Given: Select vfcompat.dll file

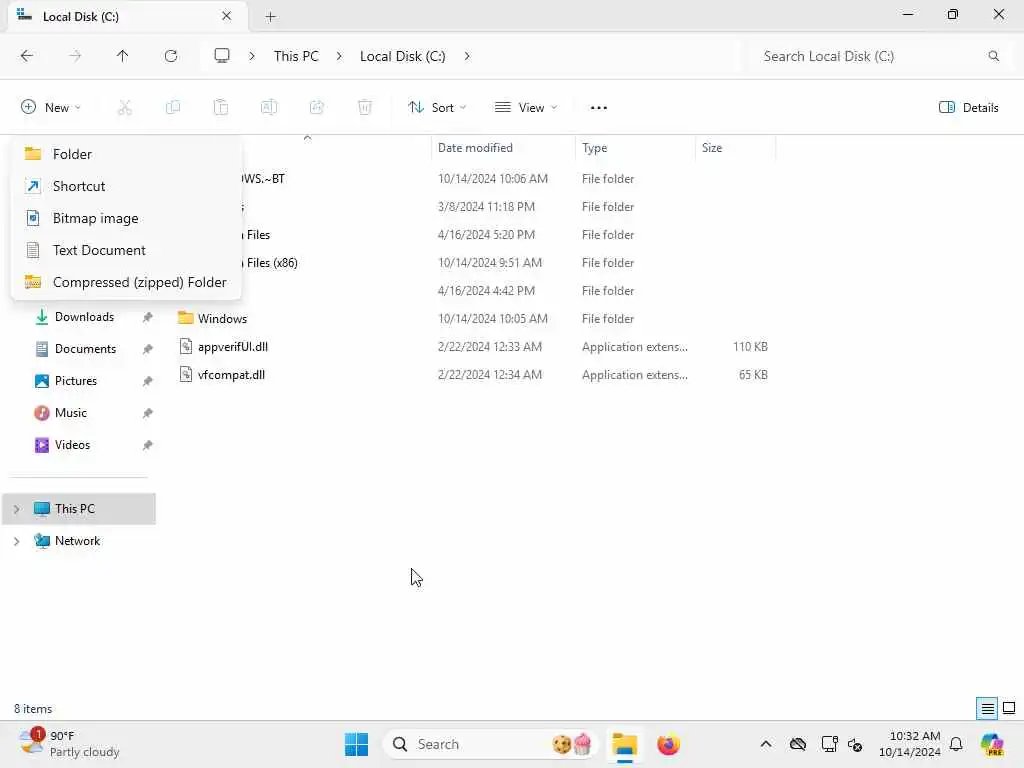Looking at the screenshot, I should coord(231,375).
